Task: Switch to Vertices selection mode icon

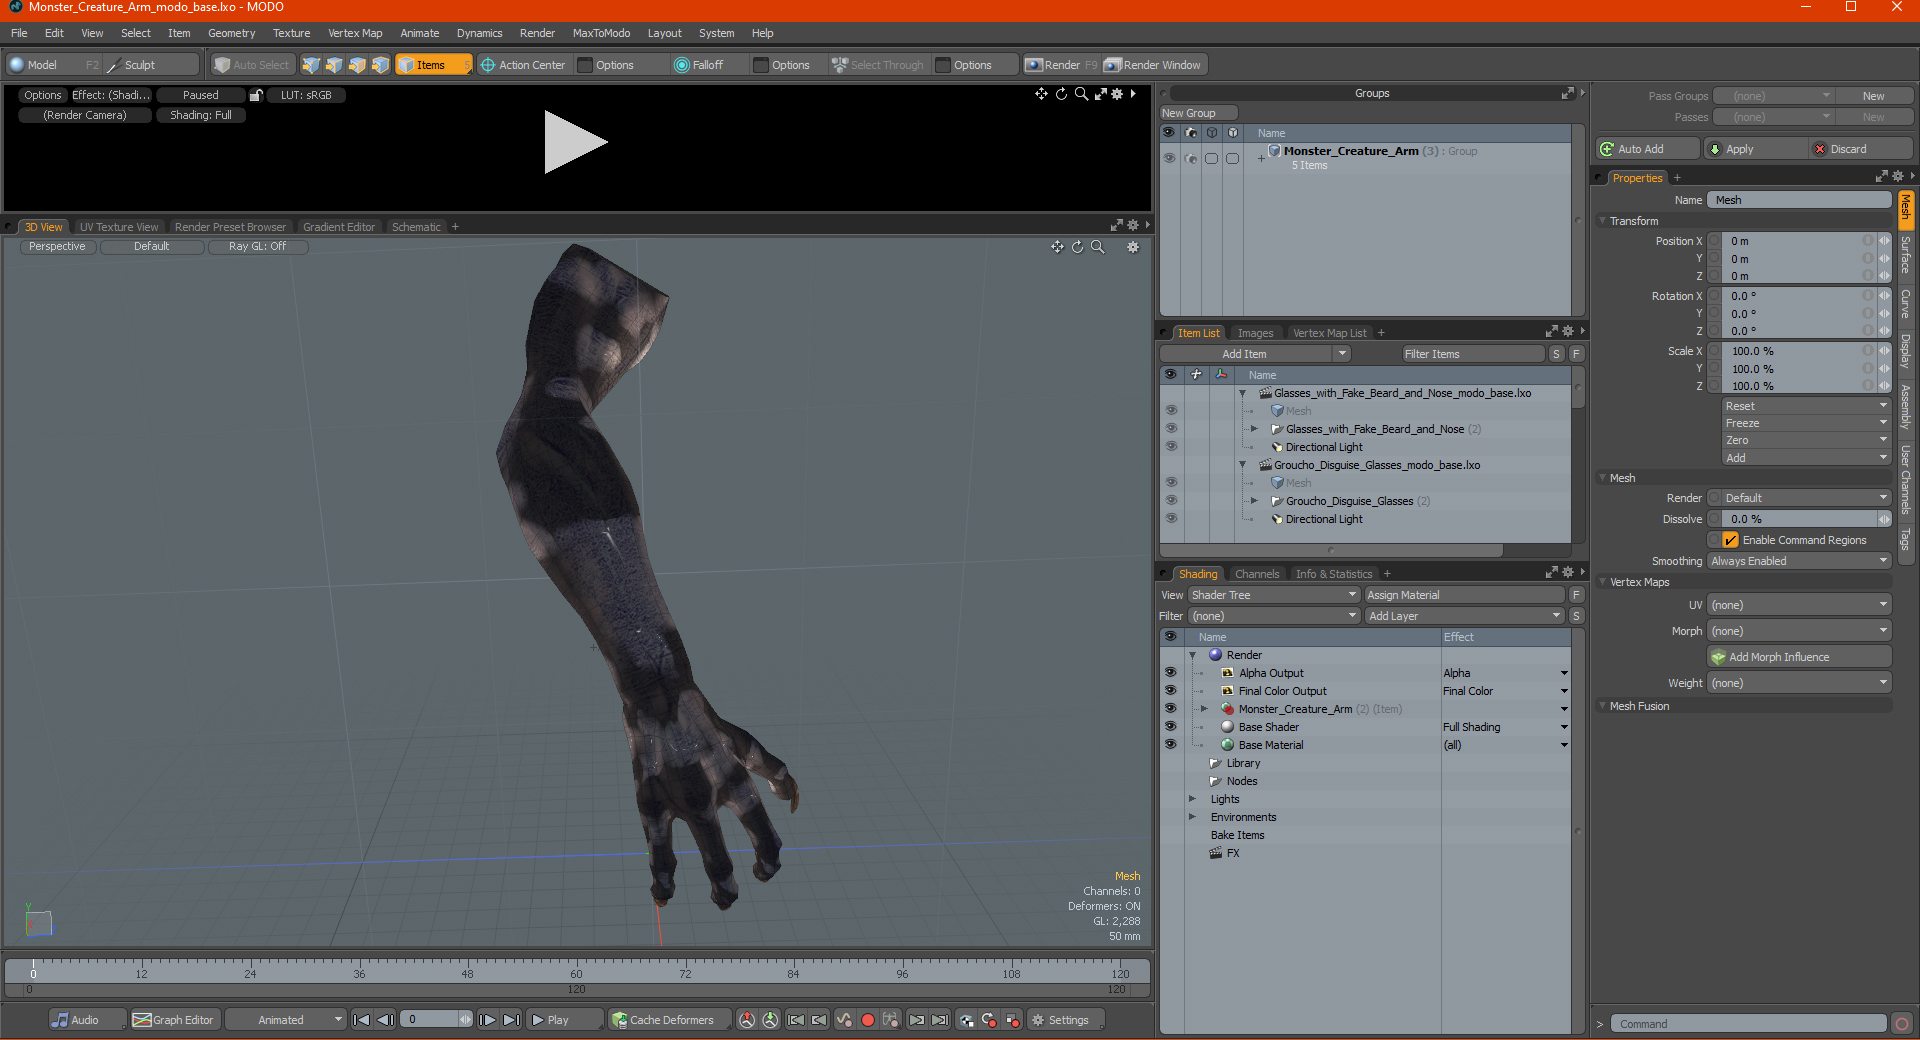Action: point(311,65)
